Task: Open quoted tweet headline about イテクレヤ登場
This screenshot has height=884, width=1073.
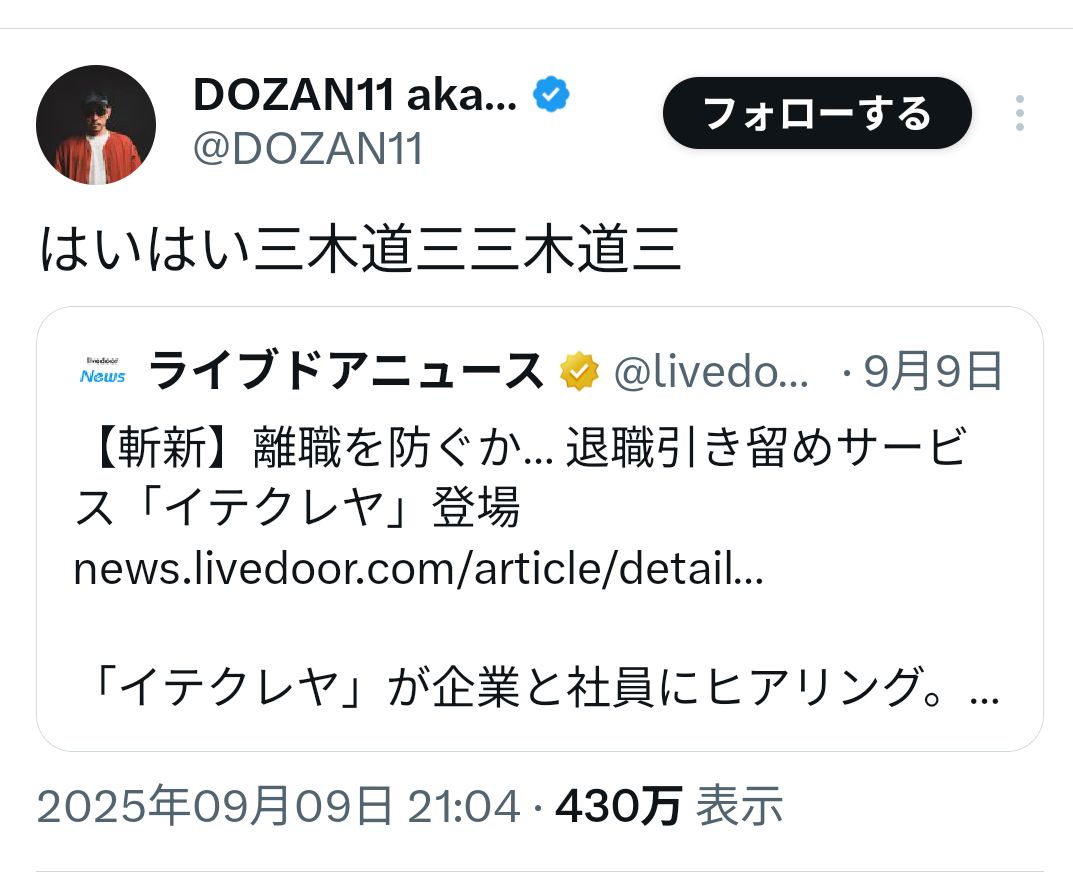Action: 520,477
